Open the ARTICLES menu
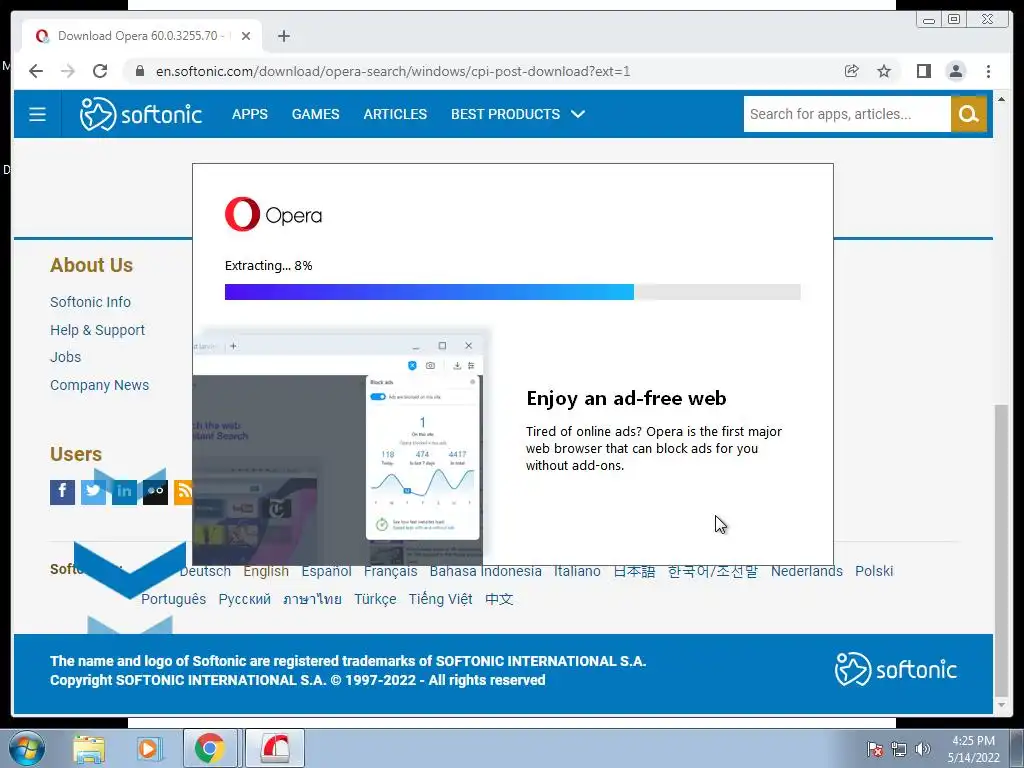This screenshot has width=1024, height=768. tap(395, 114)
